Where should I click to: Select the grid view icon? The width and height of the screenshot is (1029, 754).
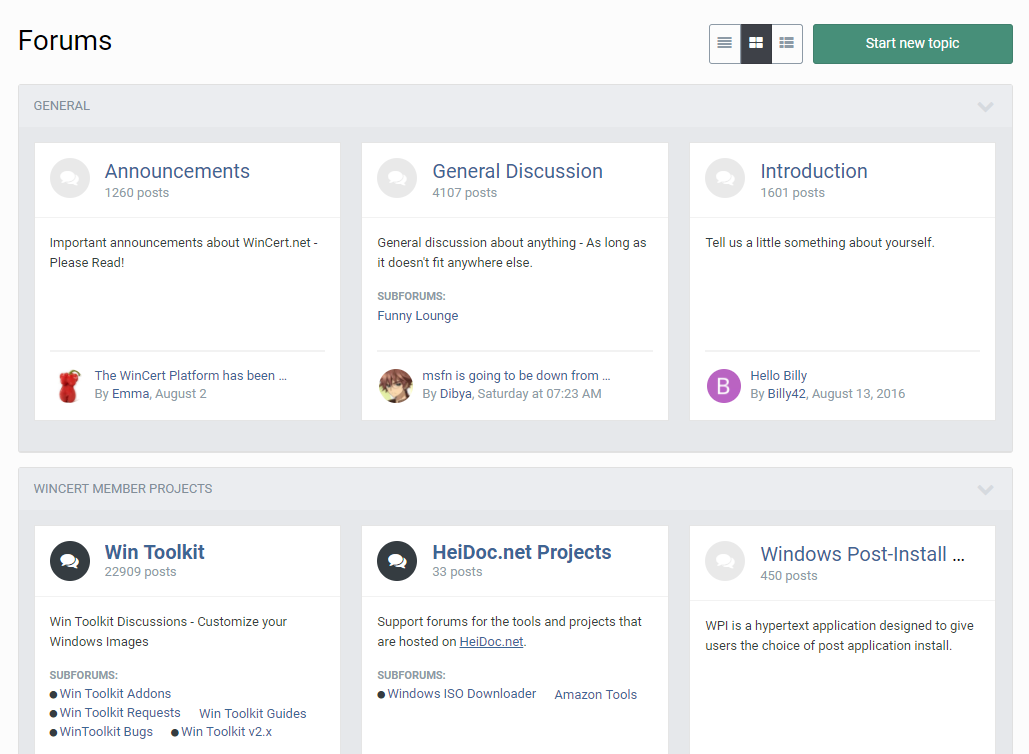756,43
